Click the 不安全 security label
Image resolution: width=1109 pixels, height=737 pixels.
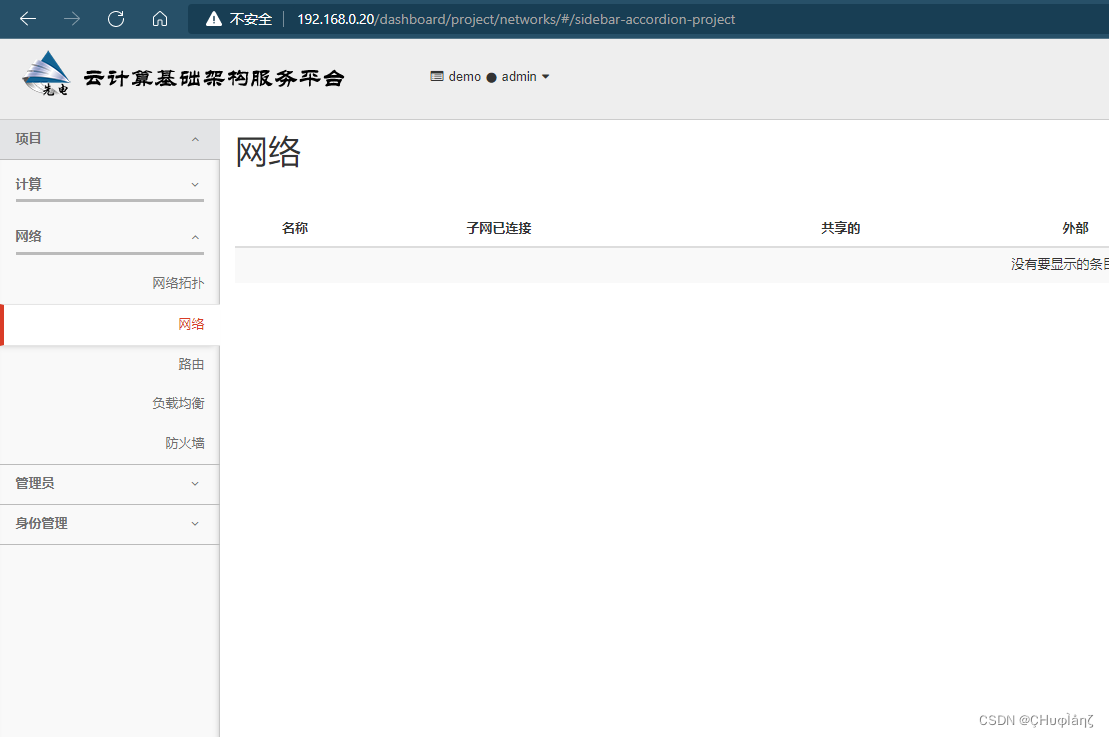click(x=250, y=19)
